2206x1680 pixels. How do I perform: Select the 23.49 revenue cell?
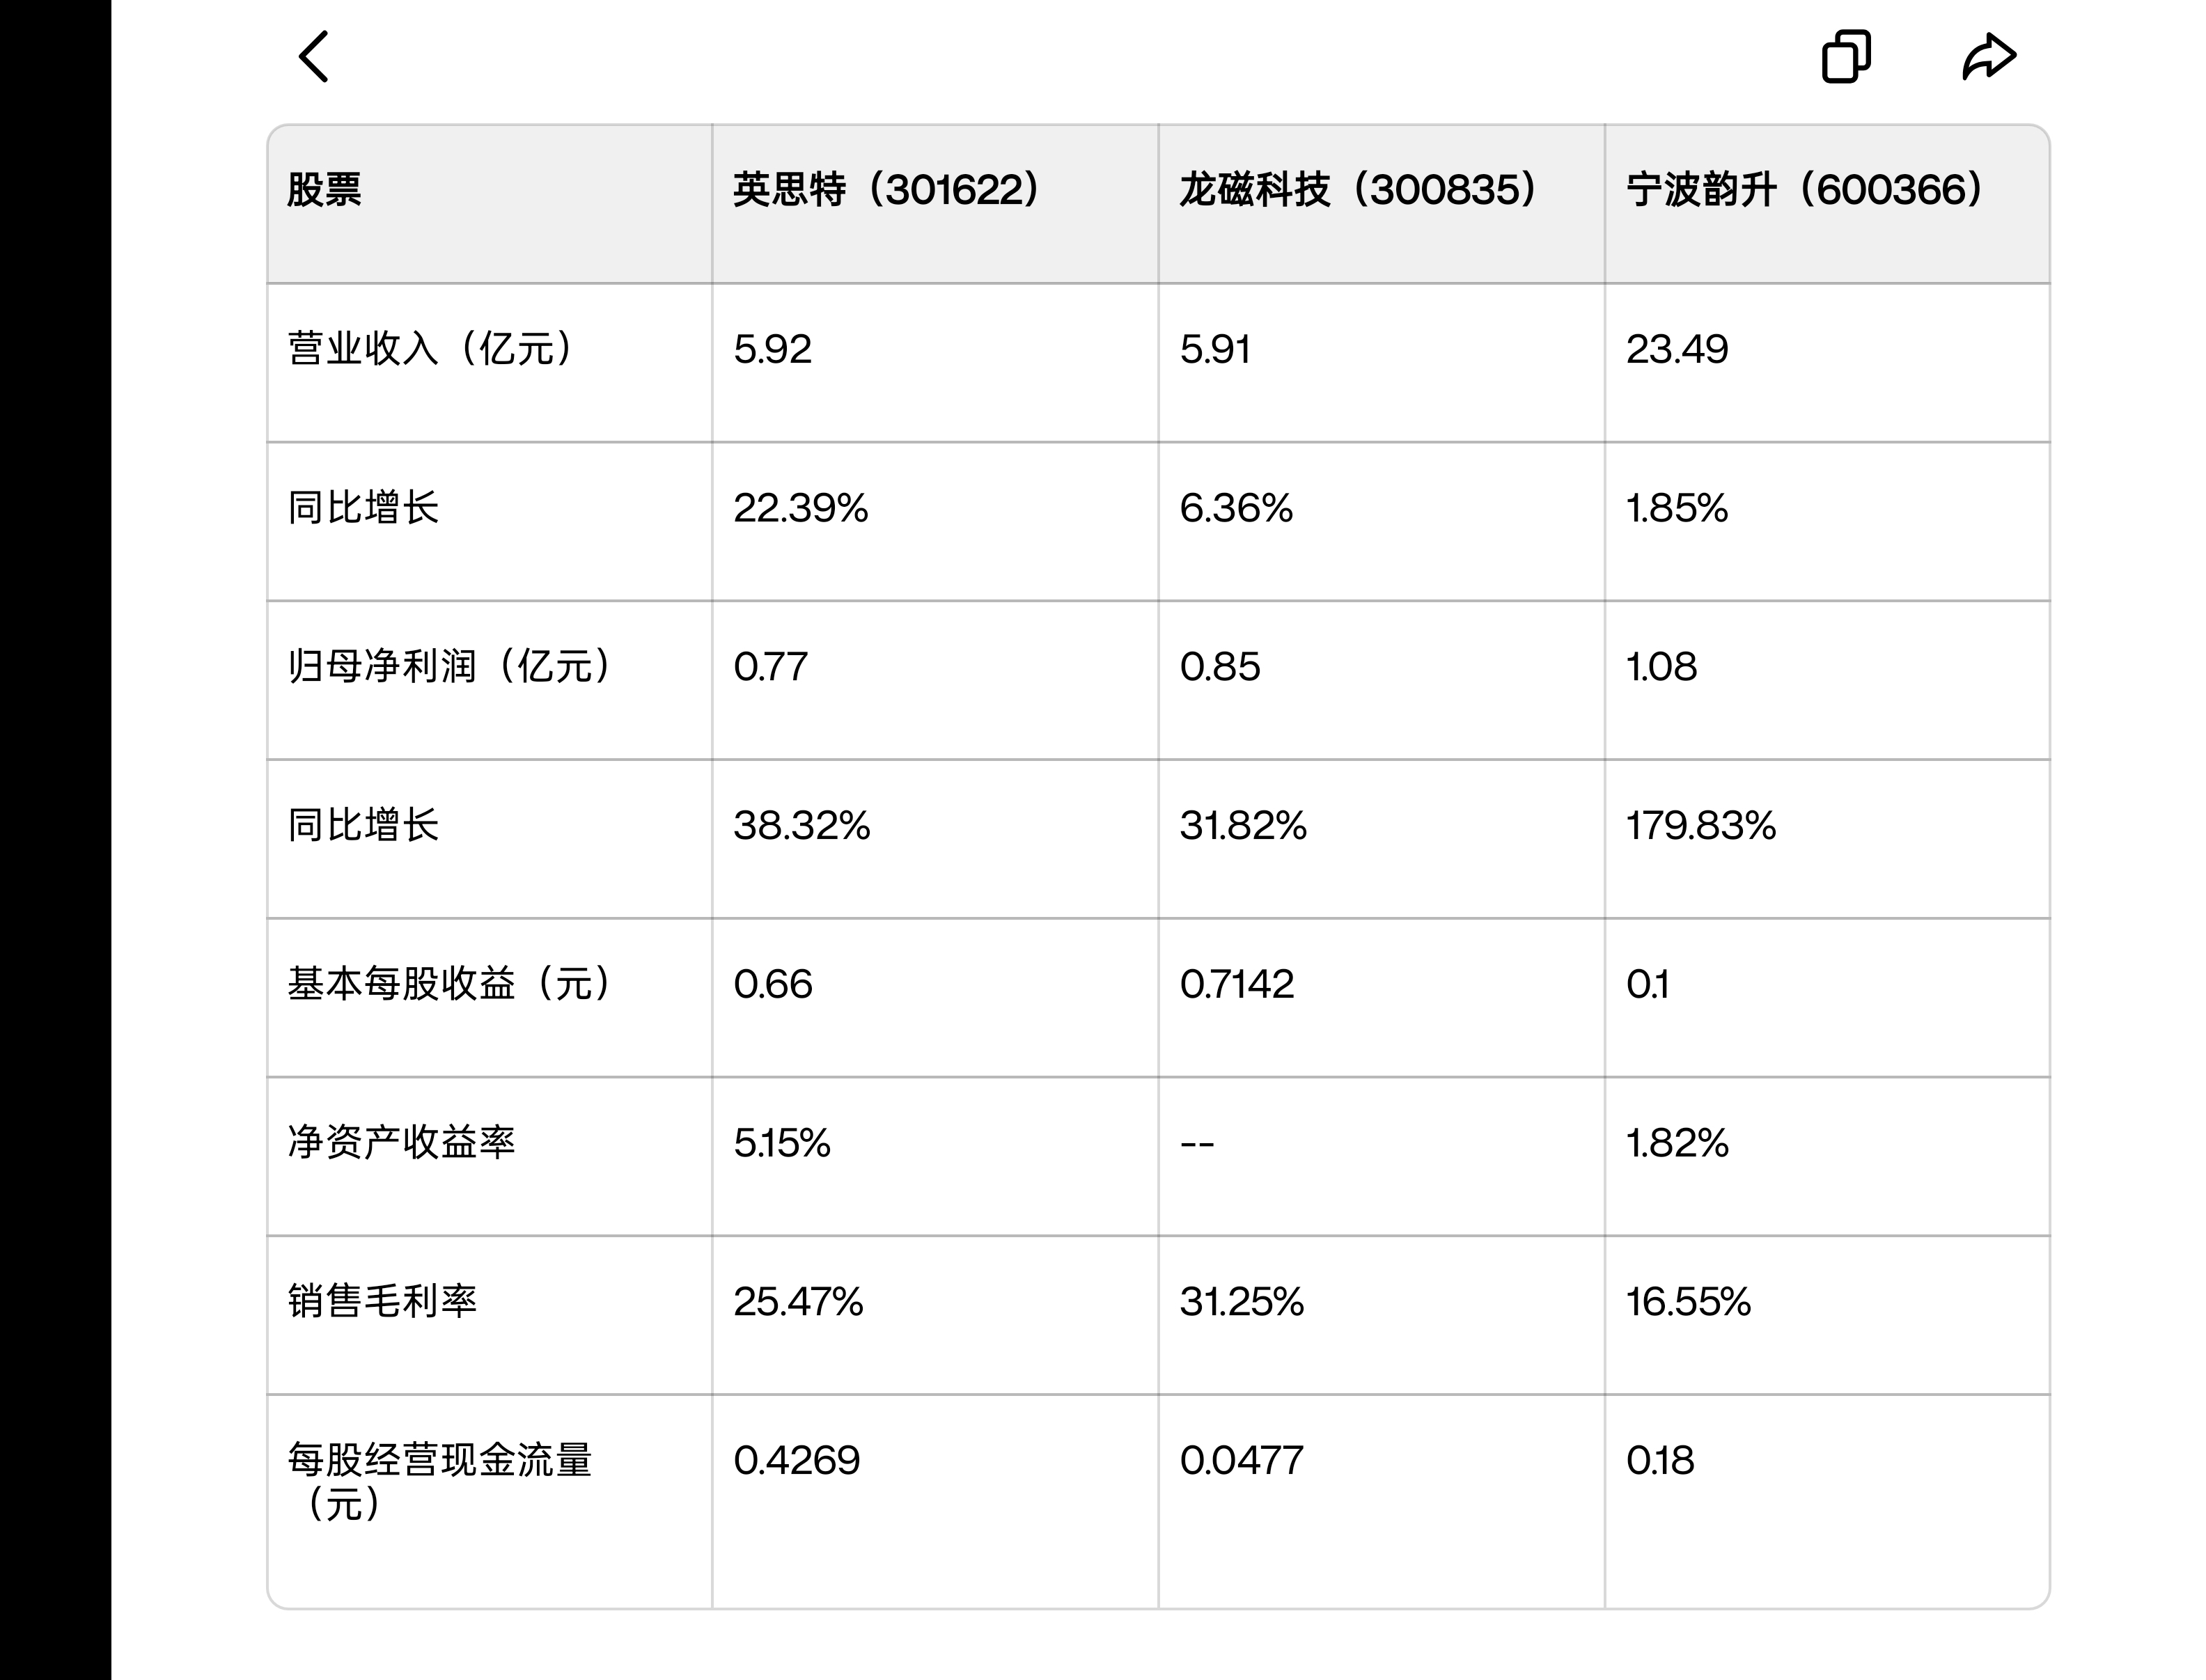[x=1677, y=349]
